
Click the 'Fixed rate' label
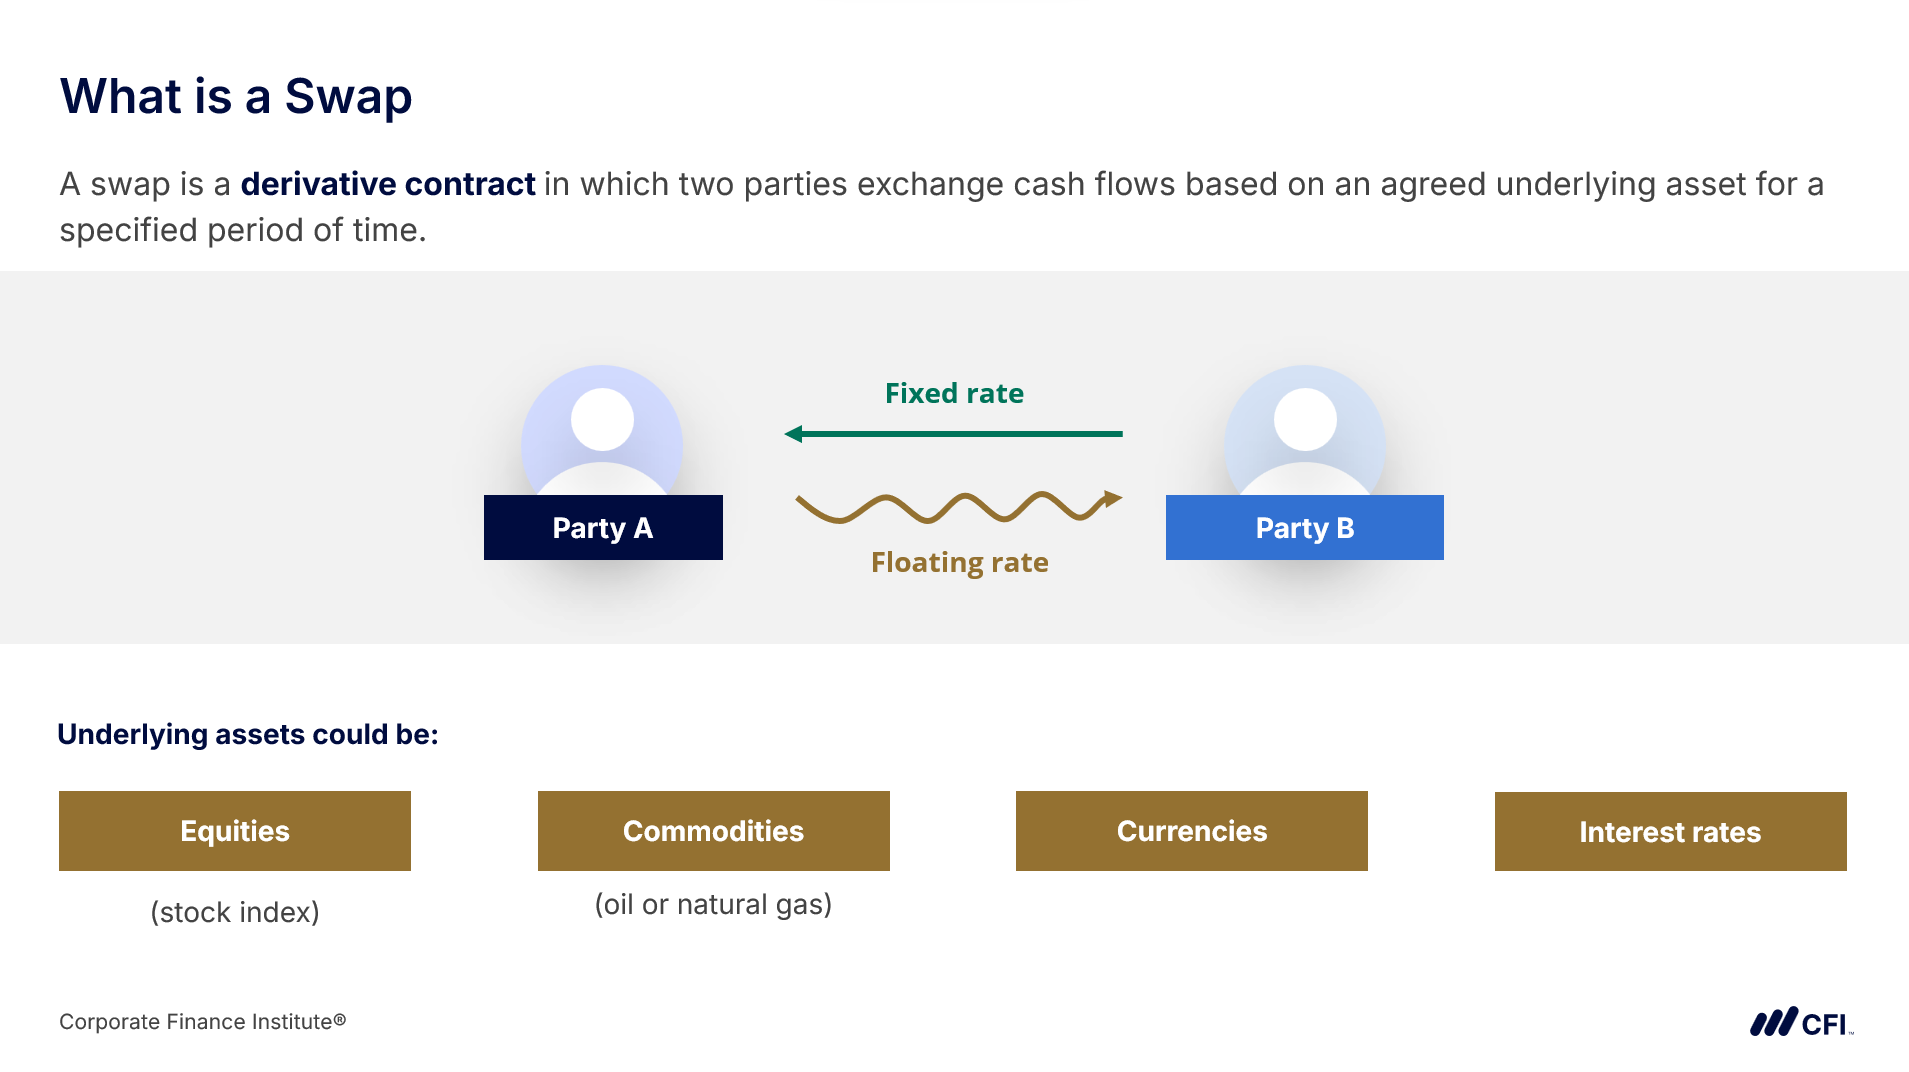(x=954, y=393)
